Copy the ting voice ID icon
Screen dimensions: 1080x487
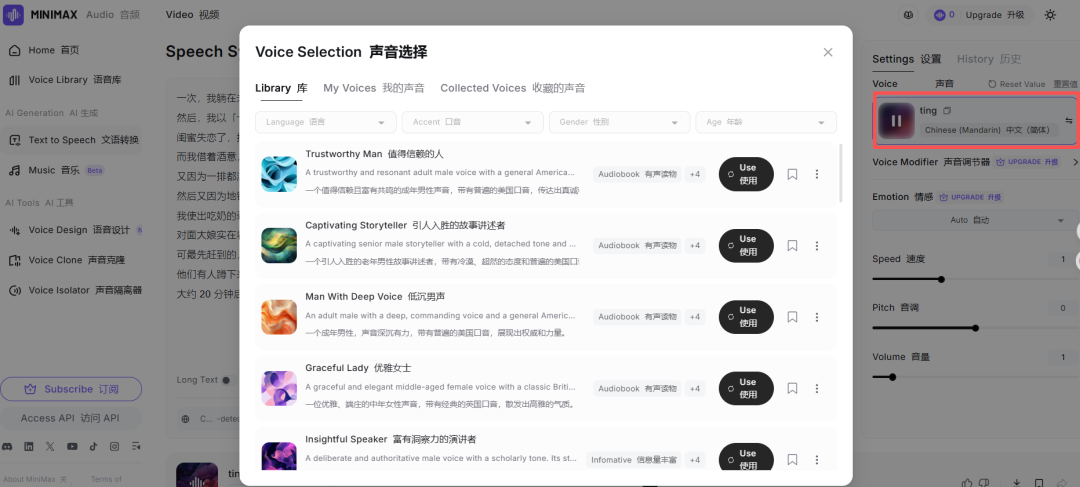point(947,110)
